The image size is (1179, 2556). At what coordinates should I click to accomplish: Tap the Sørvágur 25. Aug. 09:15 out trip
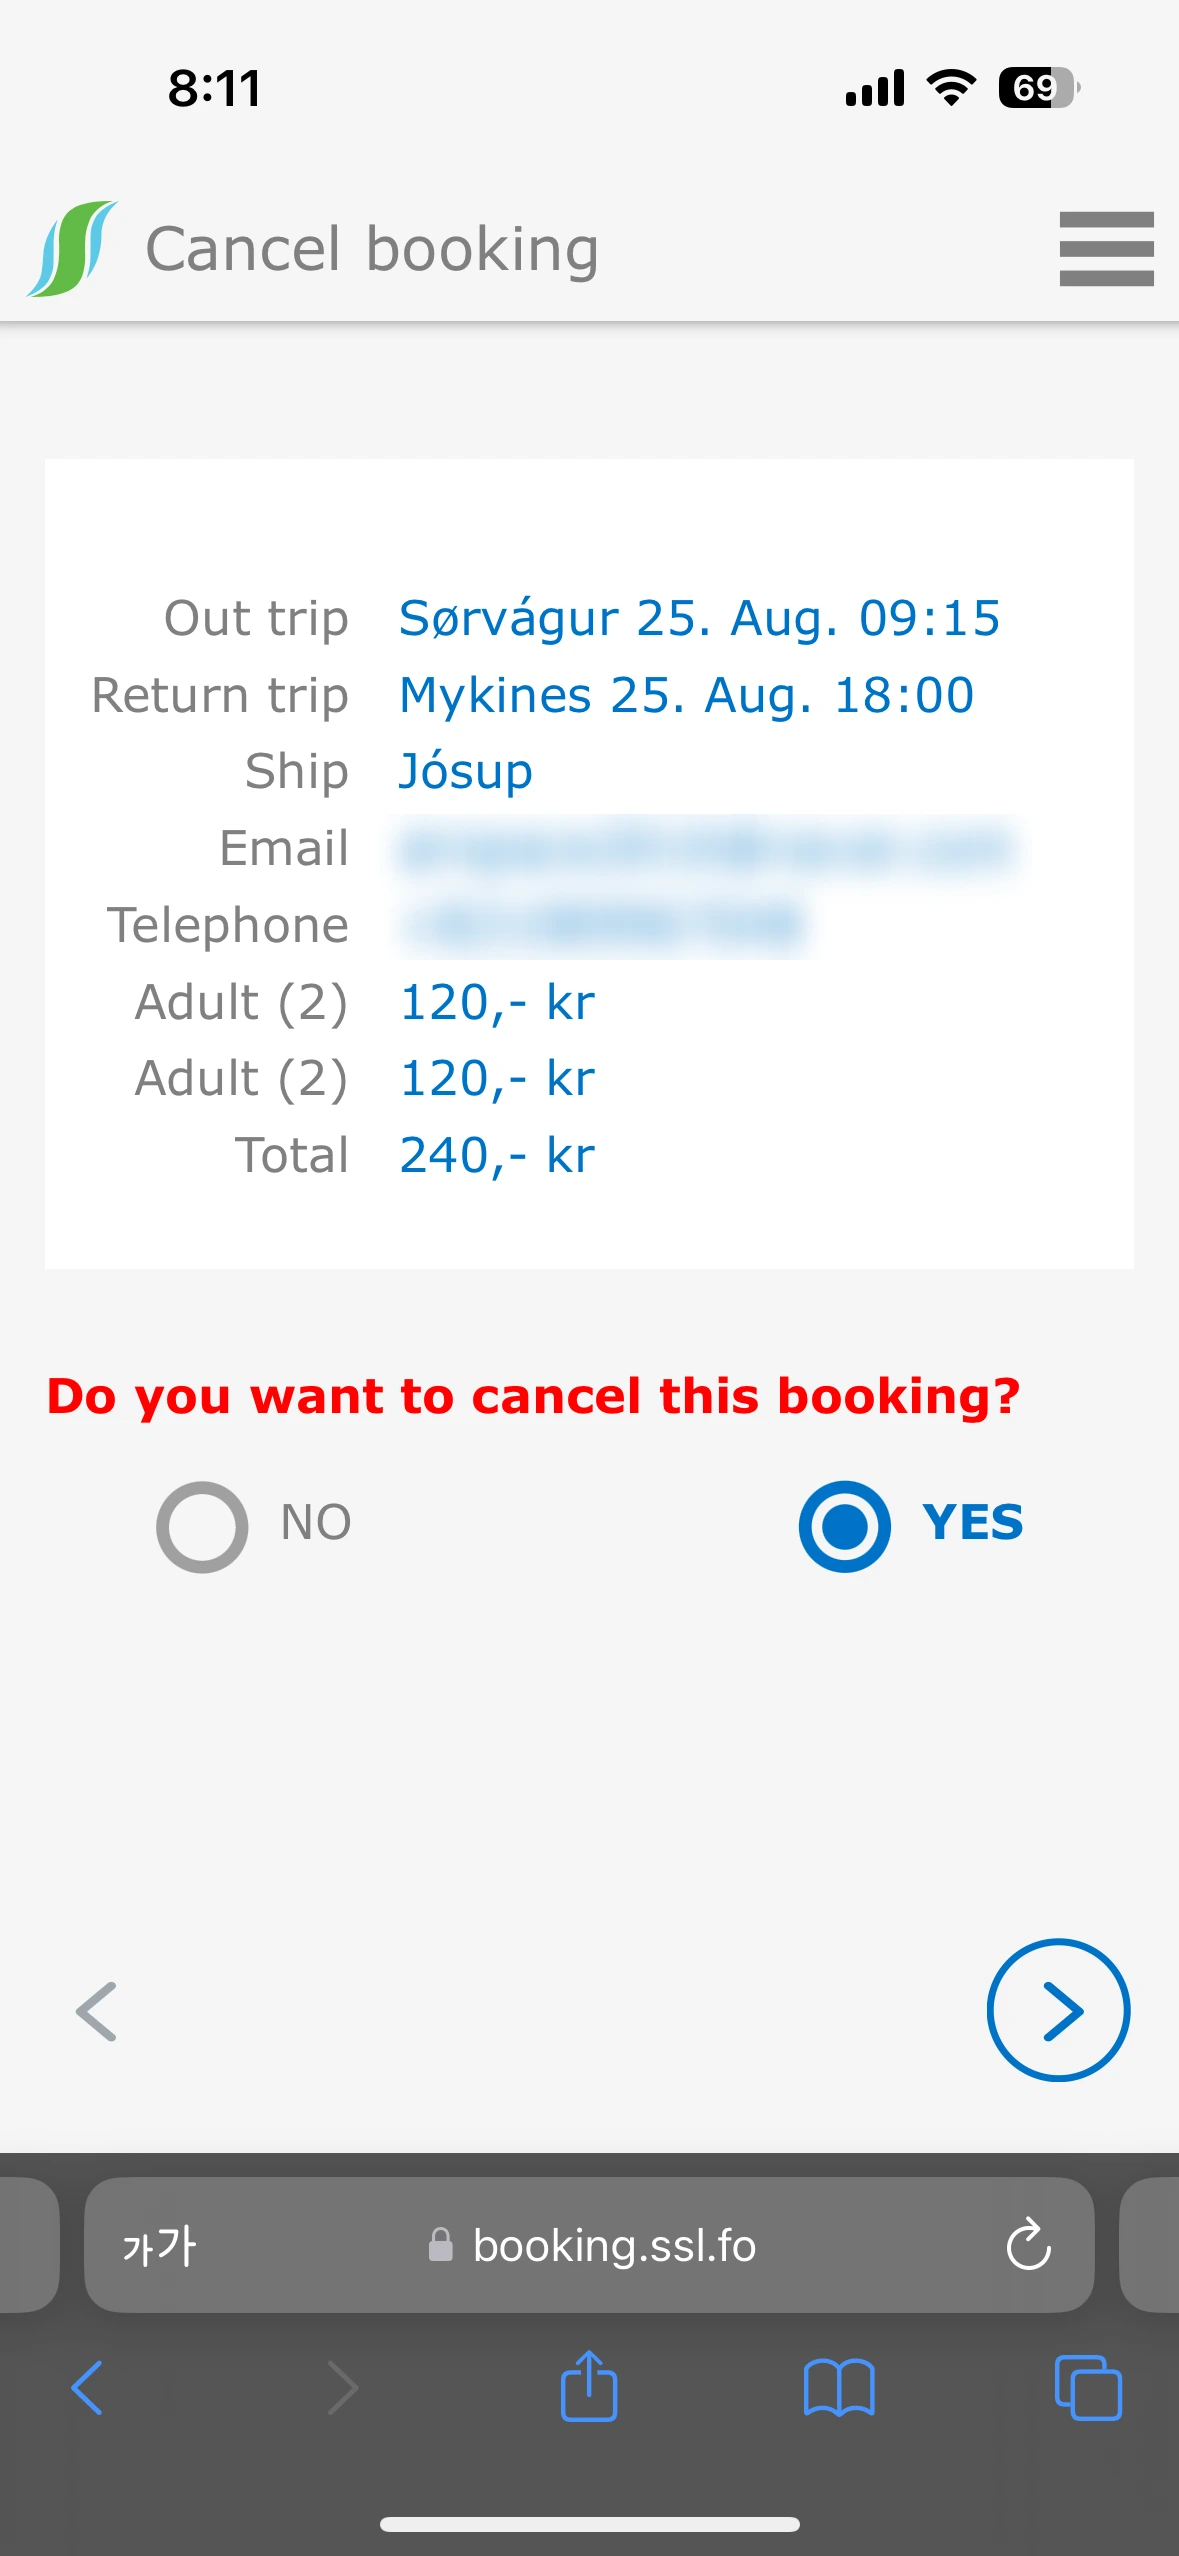pyautogui.click(x=699, y=618)
